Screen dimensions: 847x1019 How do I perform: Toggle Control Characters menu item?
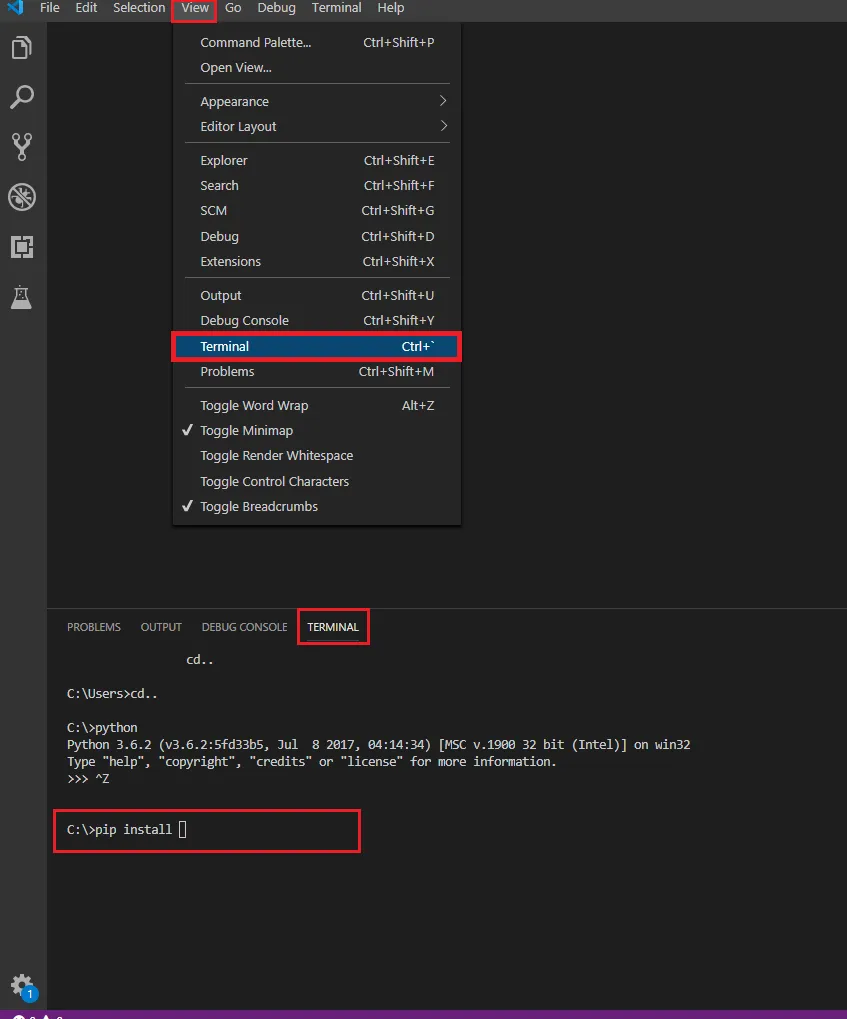coord(317,482)
